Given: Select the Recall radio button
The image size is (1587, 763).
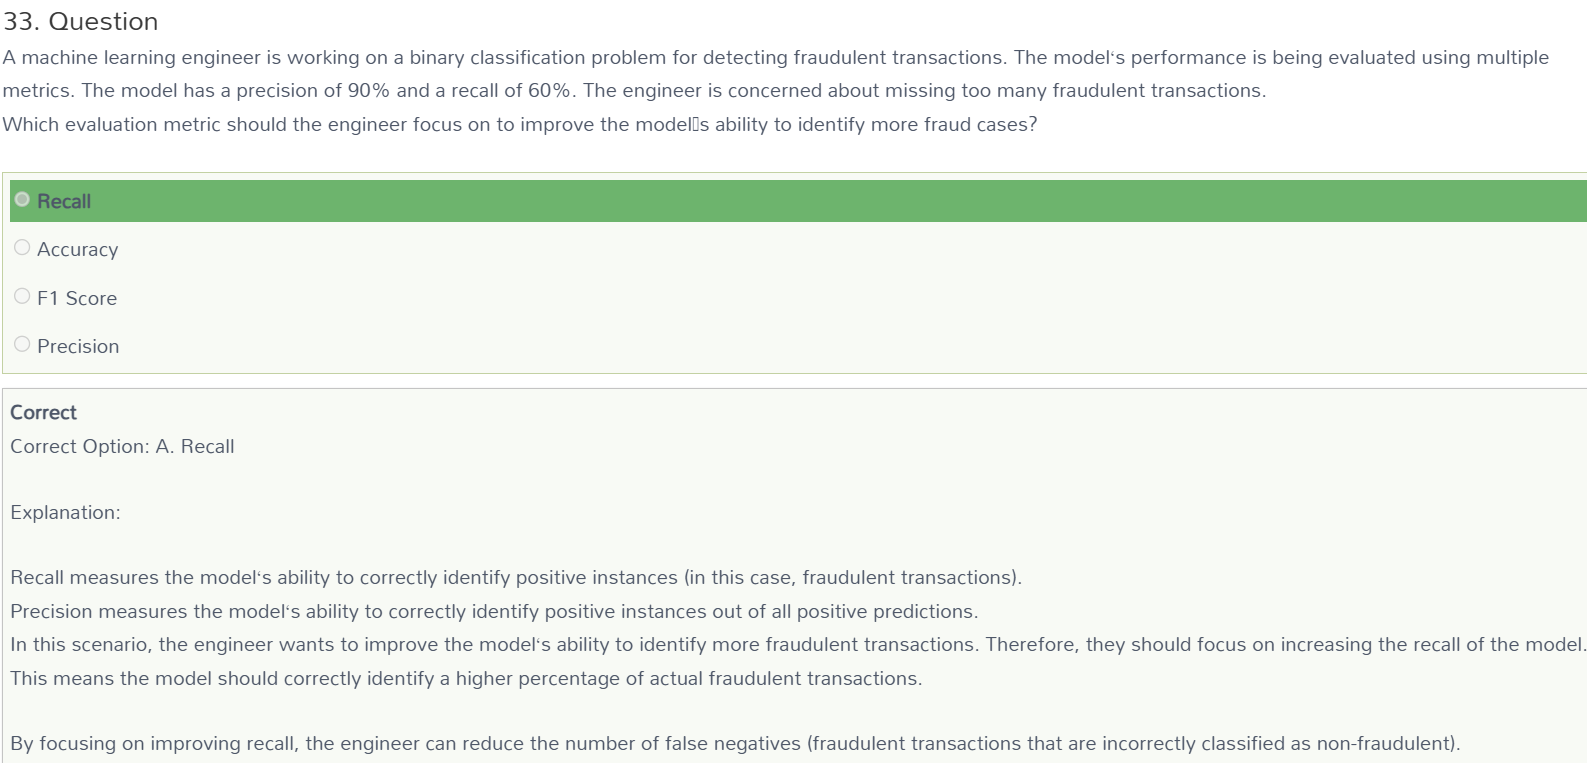Looking at the screenshot, I should pyautogui.click(x=22, y=199).
